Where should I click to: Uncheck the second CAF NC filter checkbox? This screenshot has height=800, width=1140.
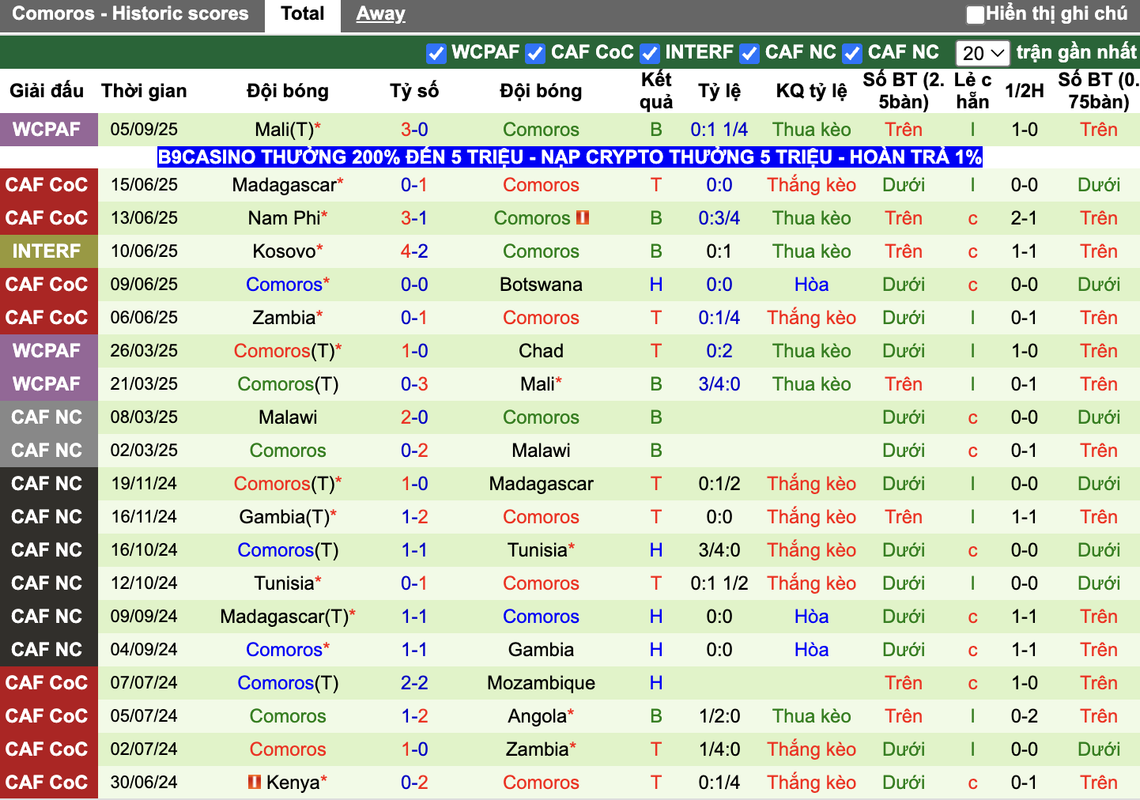pos(852,53)
